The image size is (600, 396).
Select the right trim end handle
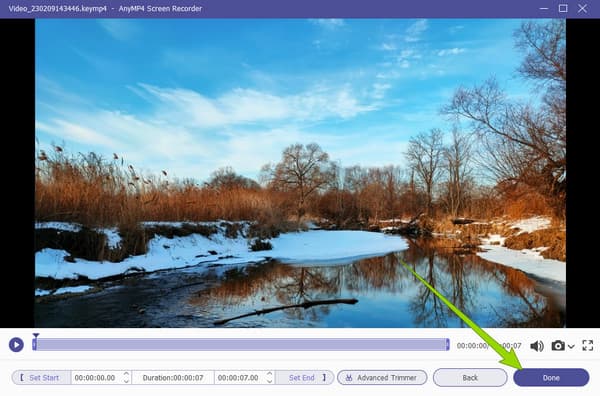(447, 344)
